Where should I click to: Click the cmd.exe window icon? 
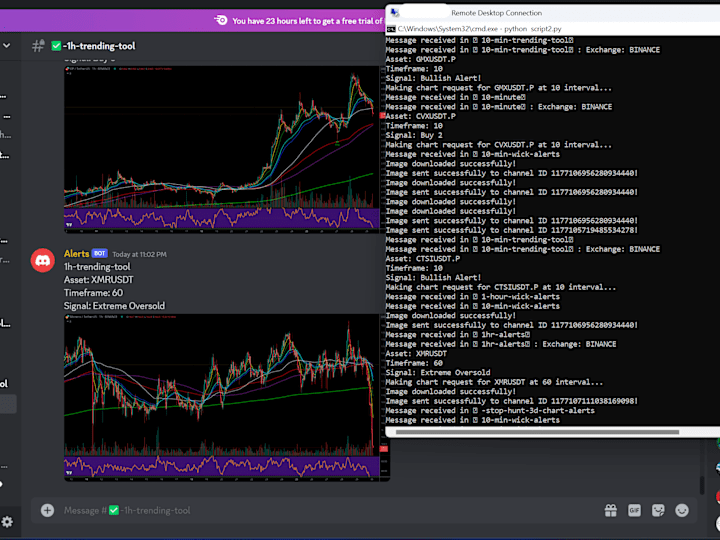[x=391, y=29]
